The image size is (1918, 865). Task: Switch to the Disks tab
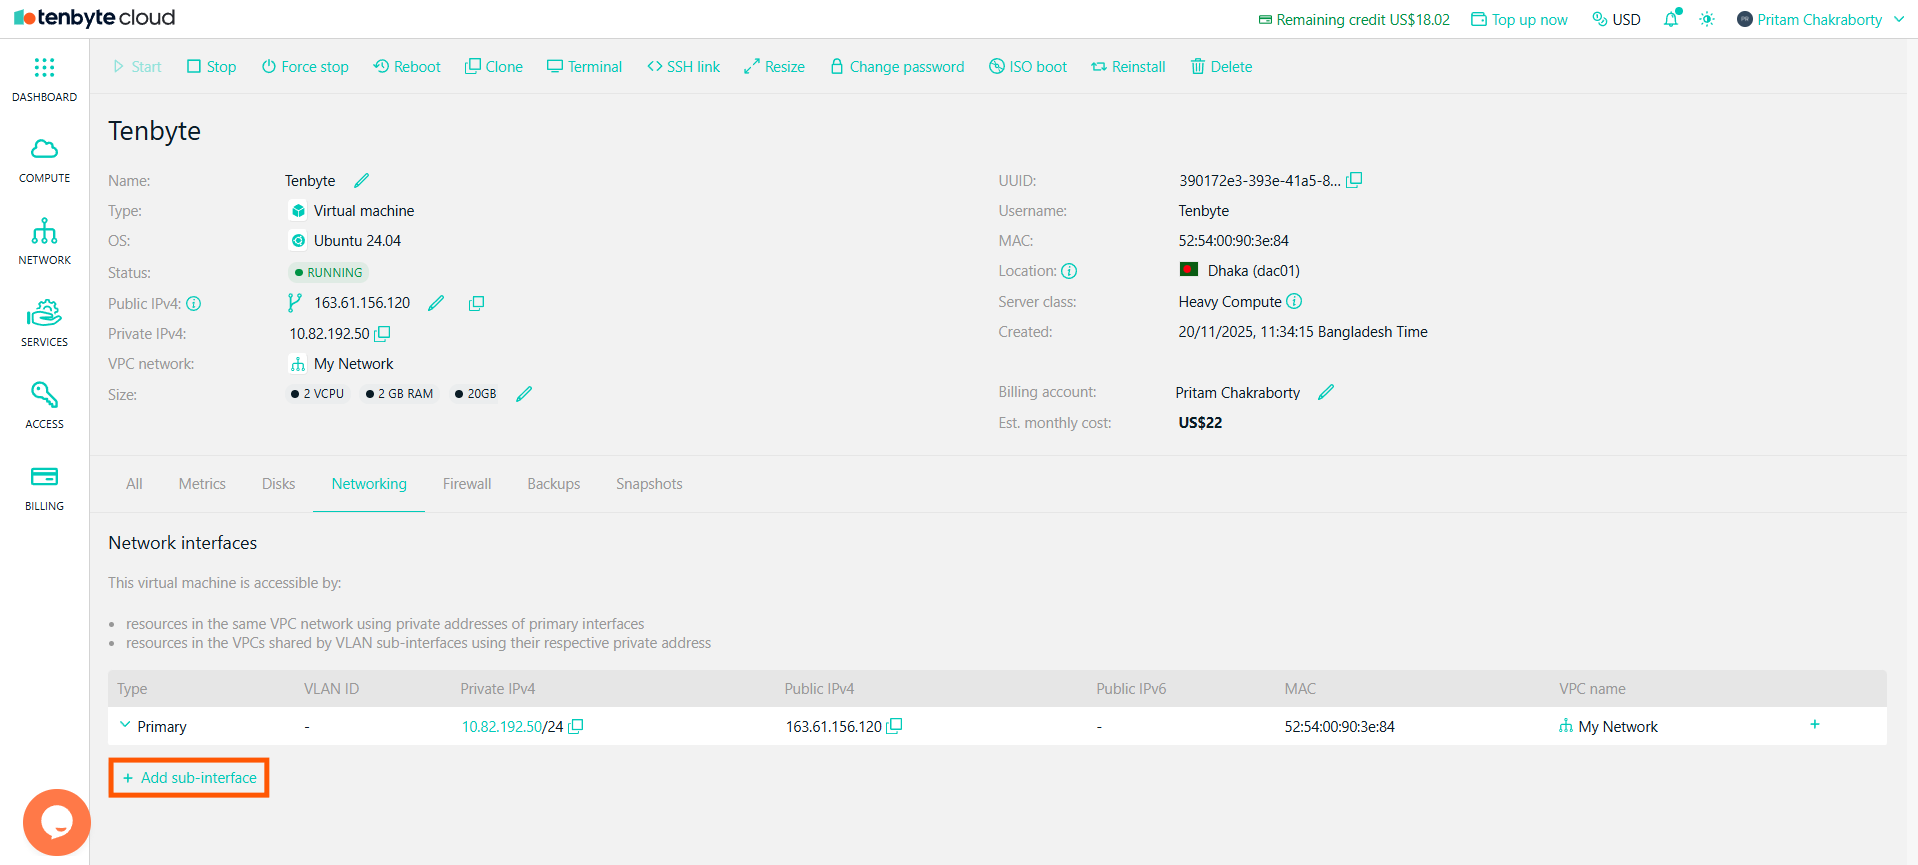(278, 483)
